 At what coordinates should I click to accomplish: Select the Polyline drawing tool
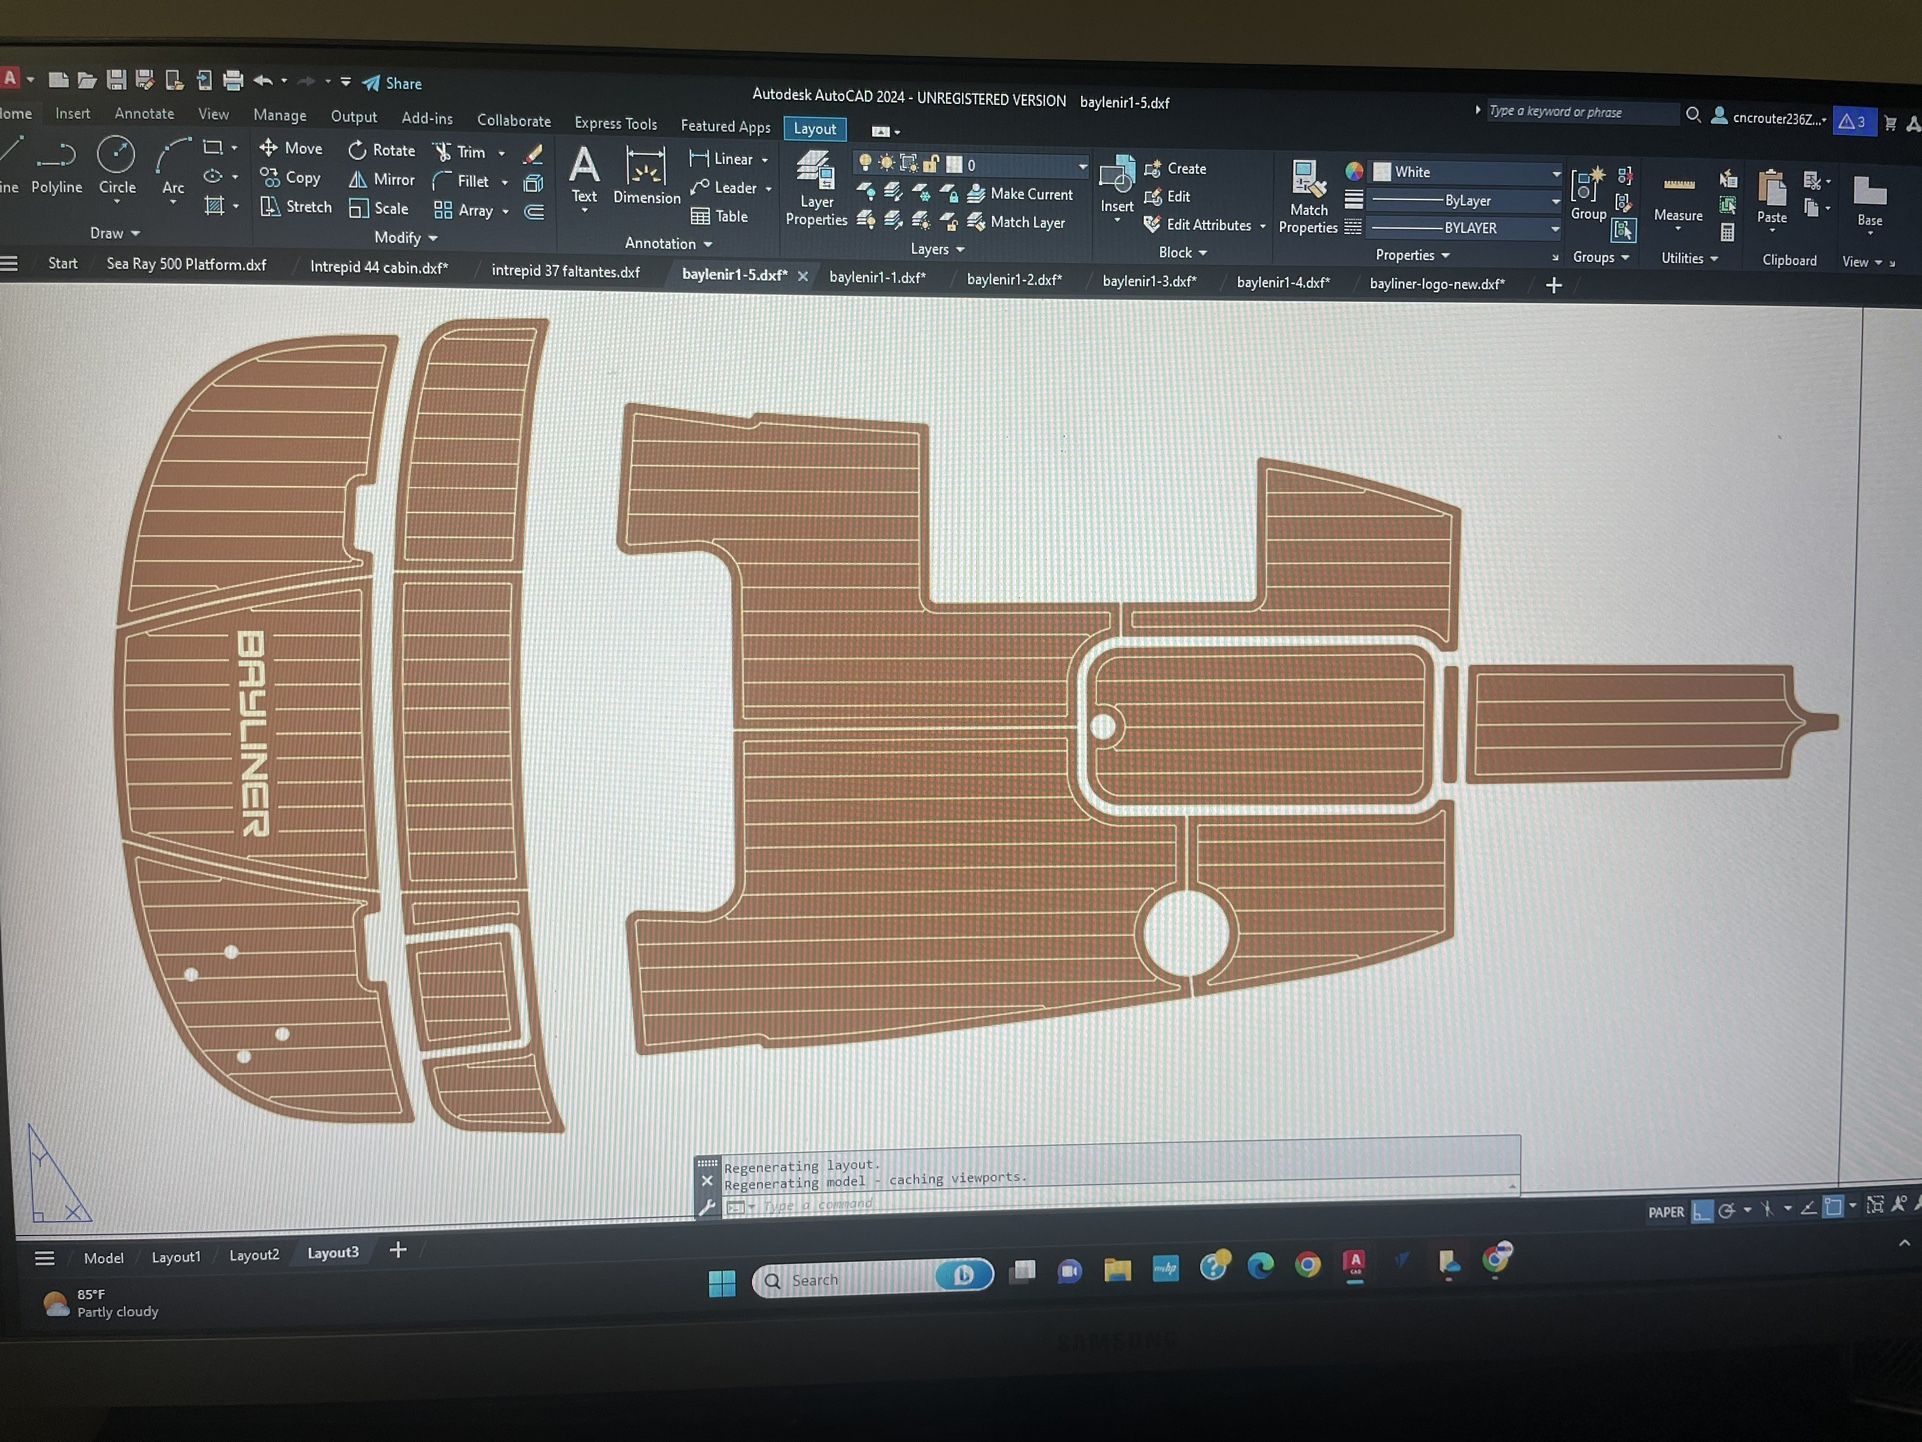coord(56,166)
